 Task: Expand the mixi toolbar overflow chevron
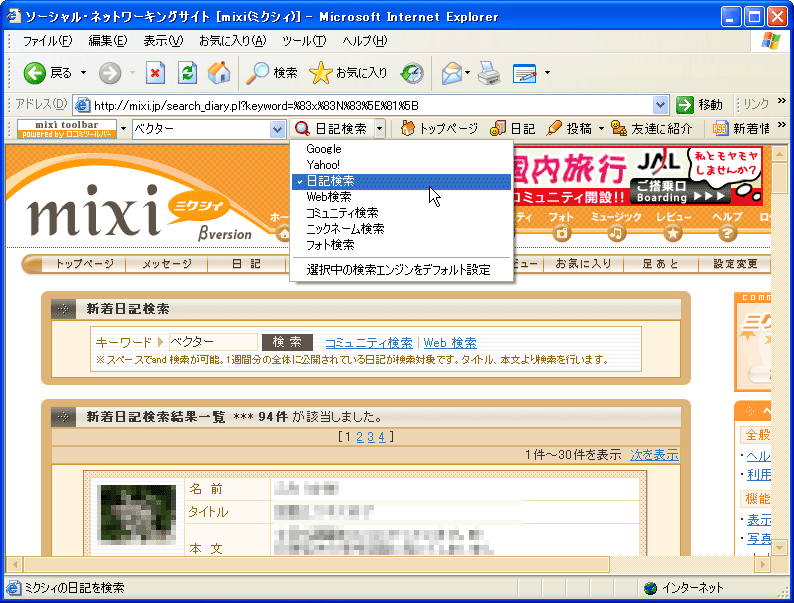(x=782, y=125)
